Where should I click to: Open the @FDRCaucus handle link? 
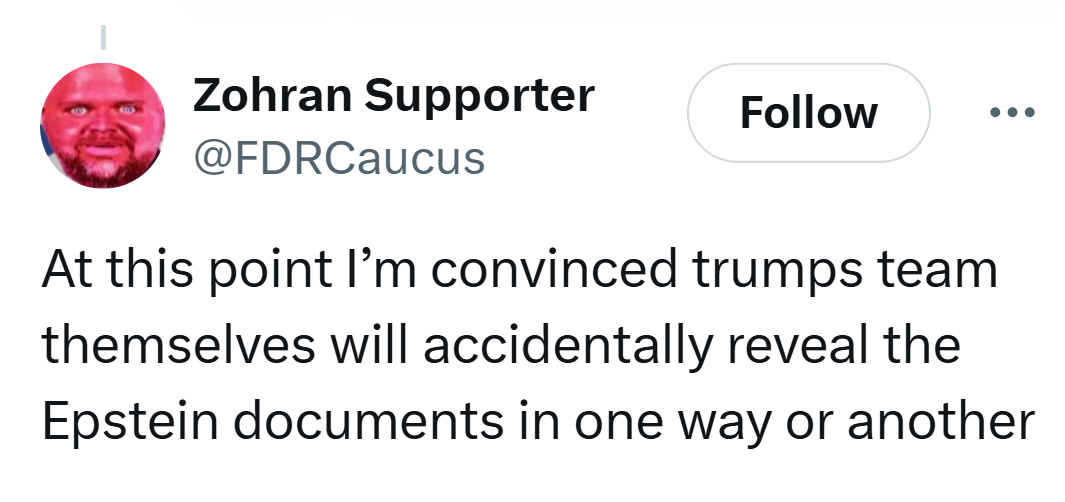click(x=337, y=157)
